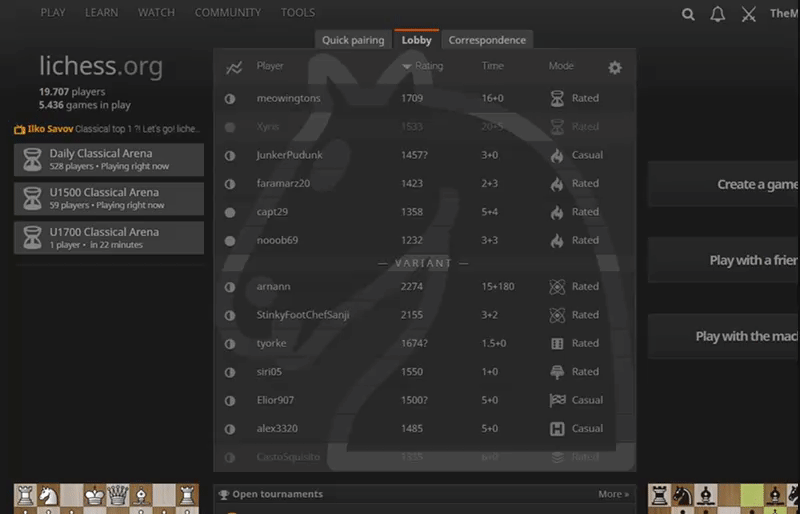Screen dimensions: 800x514
Task: Click variant icon in siri05 row
Action: (x=557, y=372)
